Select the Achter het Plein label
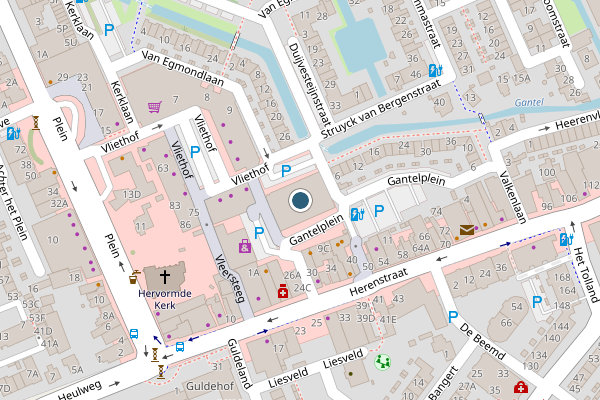600x400 pixels. pyautogui.click(x=14, y=202)
